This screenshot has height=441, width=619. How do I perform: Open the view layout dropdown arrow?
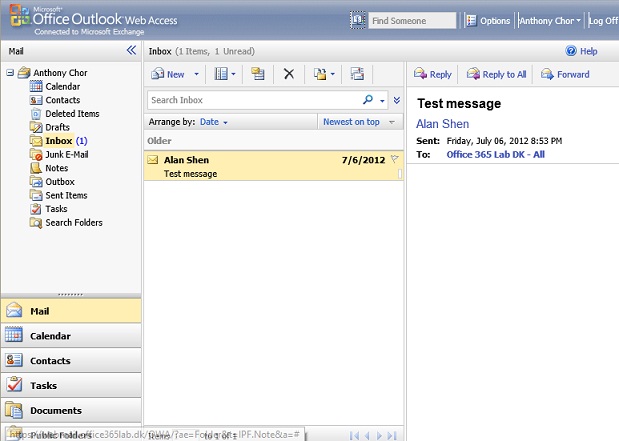coord(233,74)
